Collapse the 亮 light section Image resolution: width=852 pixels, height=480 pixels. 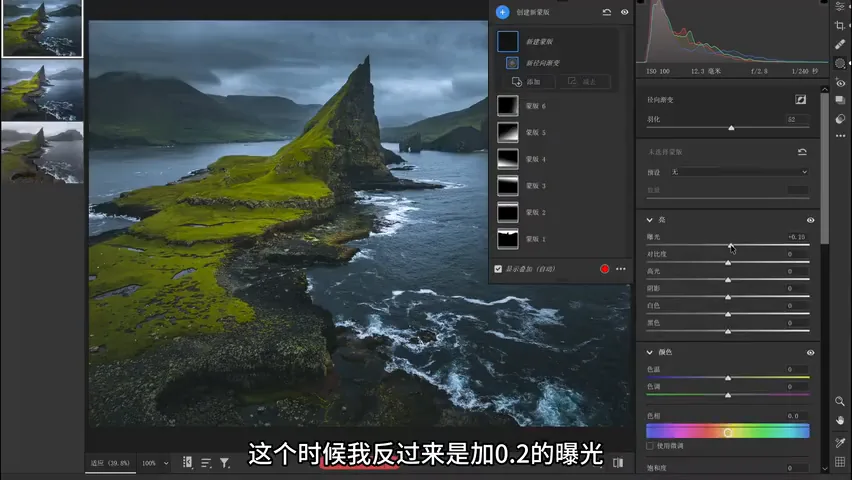pyautogui.click(x=649, y=220)
